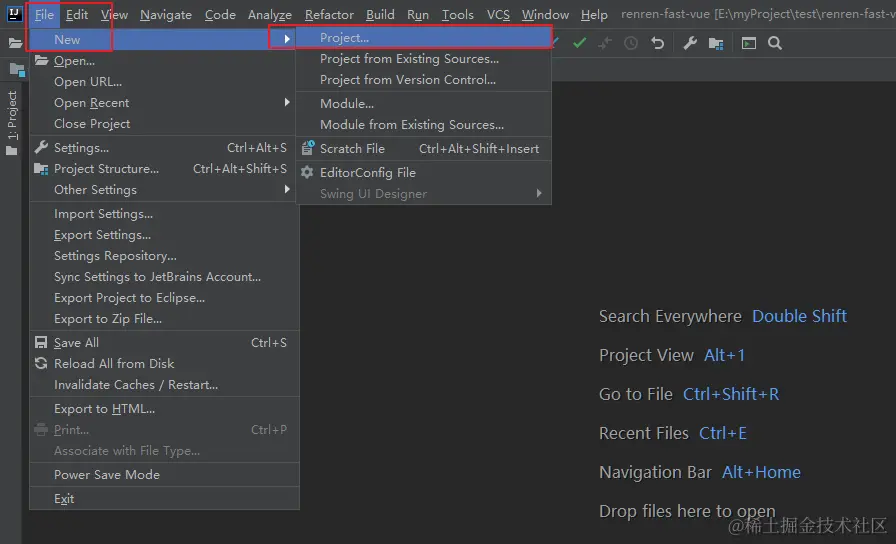Click Open URL... menu entry

(164, 82)
